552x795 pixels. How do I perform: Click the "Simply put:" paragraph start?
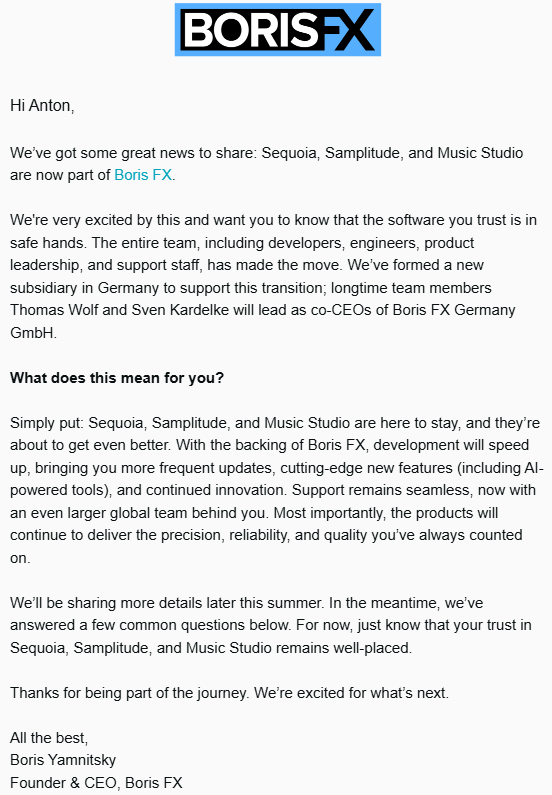click(x=47, y=423)
